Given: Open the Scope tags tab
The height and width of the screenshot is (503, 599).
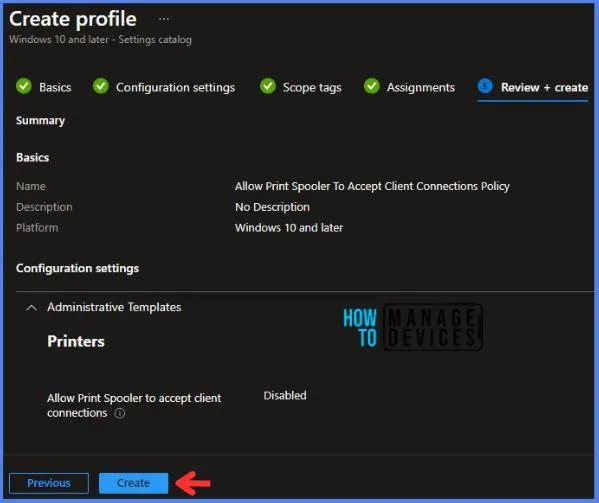Looking at the screenshot, I should 312,87.
